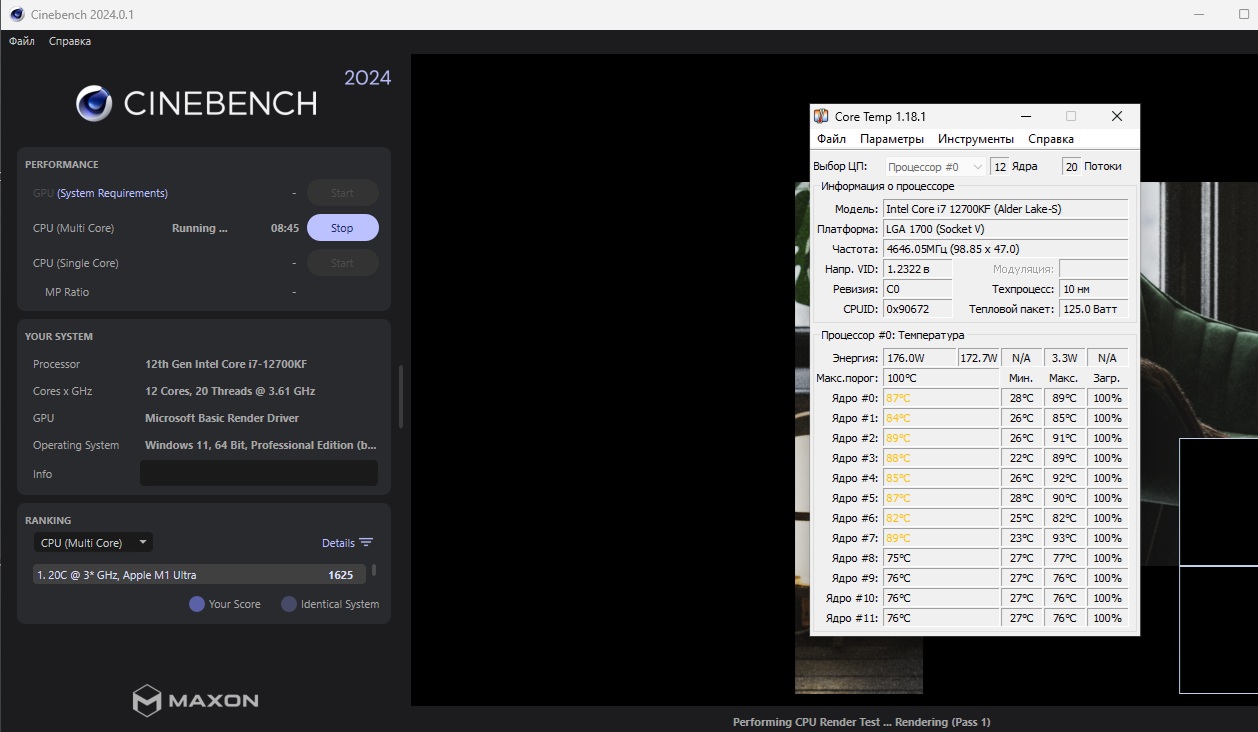This screenshot has width=1258, height=732.
Task: Click the 20 Потоки count box
Action: 1071,167
